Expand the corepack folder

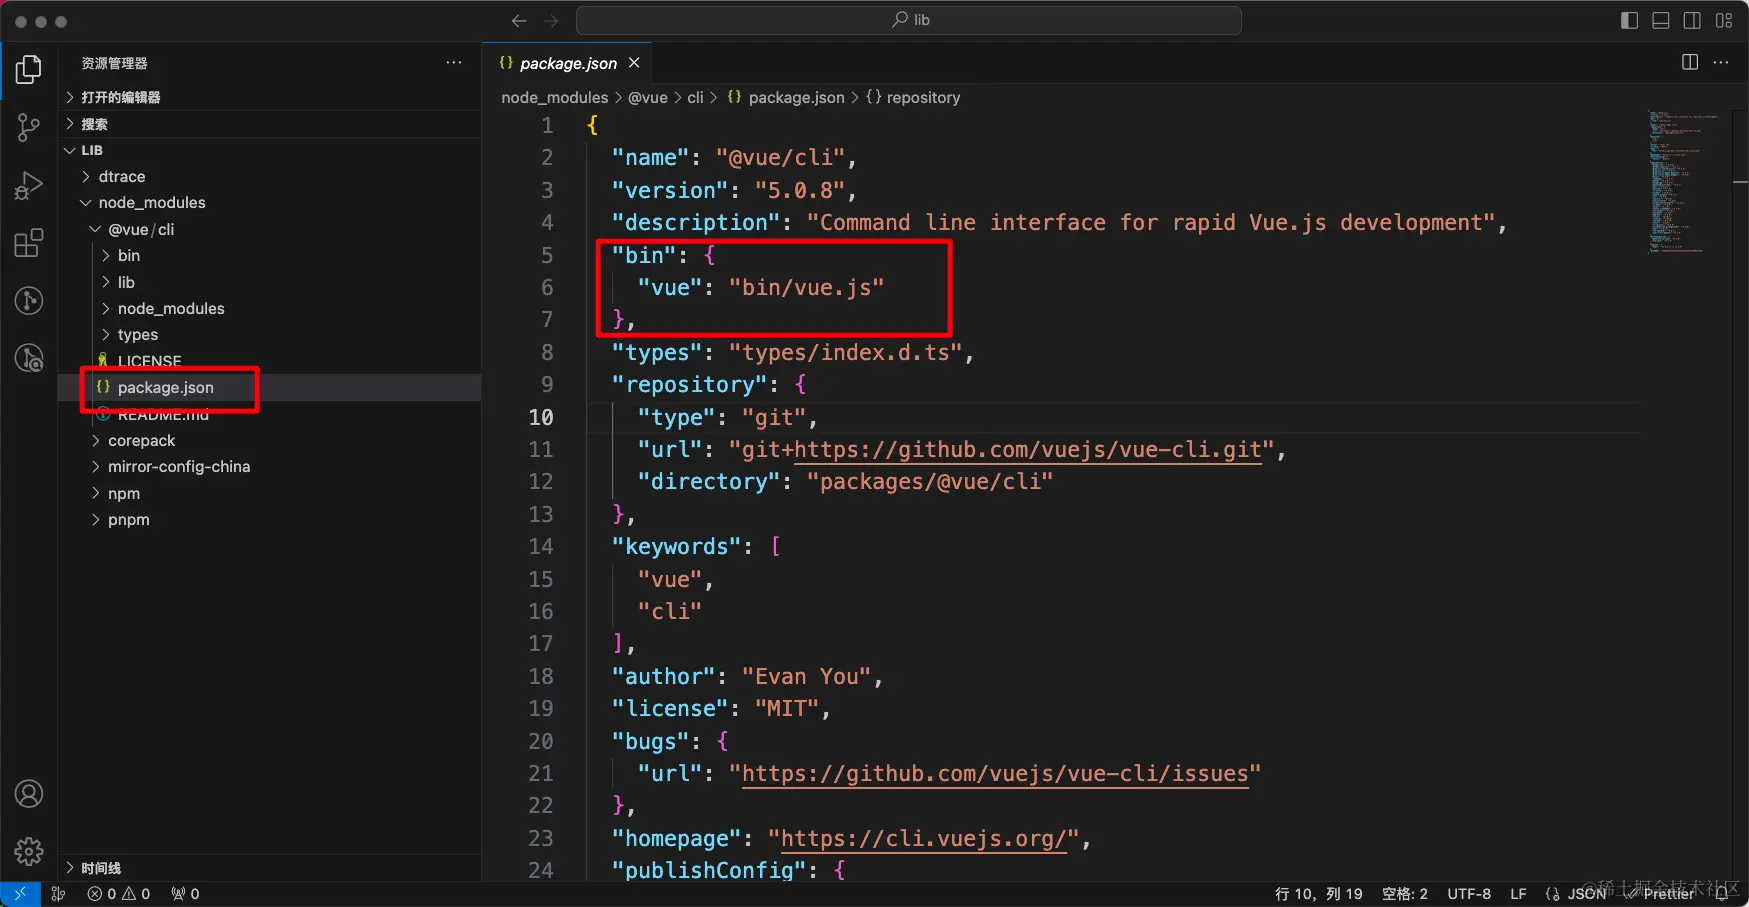point(270,440)
